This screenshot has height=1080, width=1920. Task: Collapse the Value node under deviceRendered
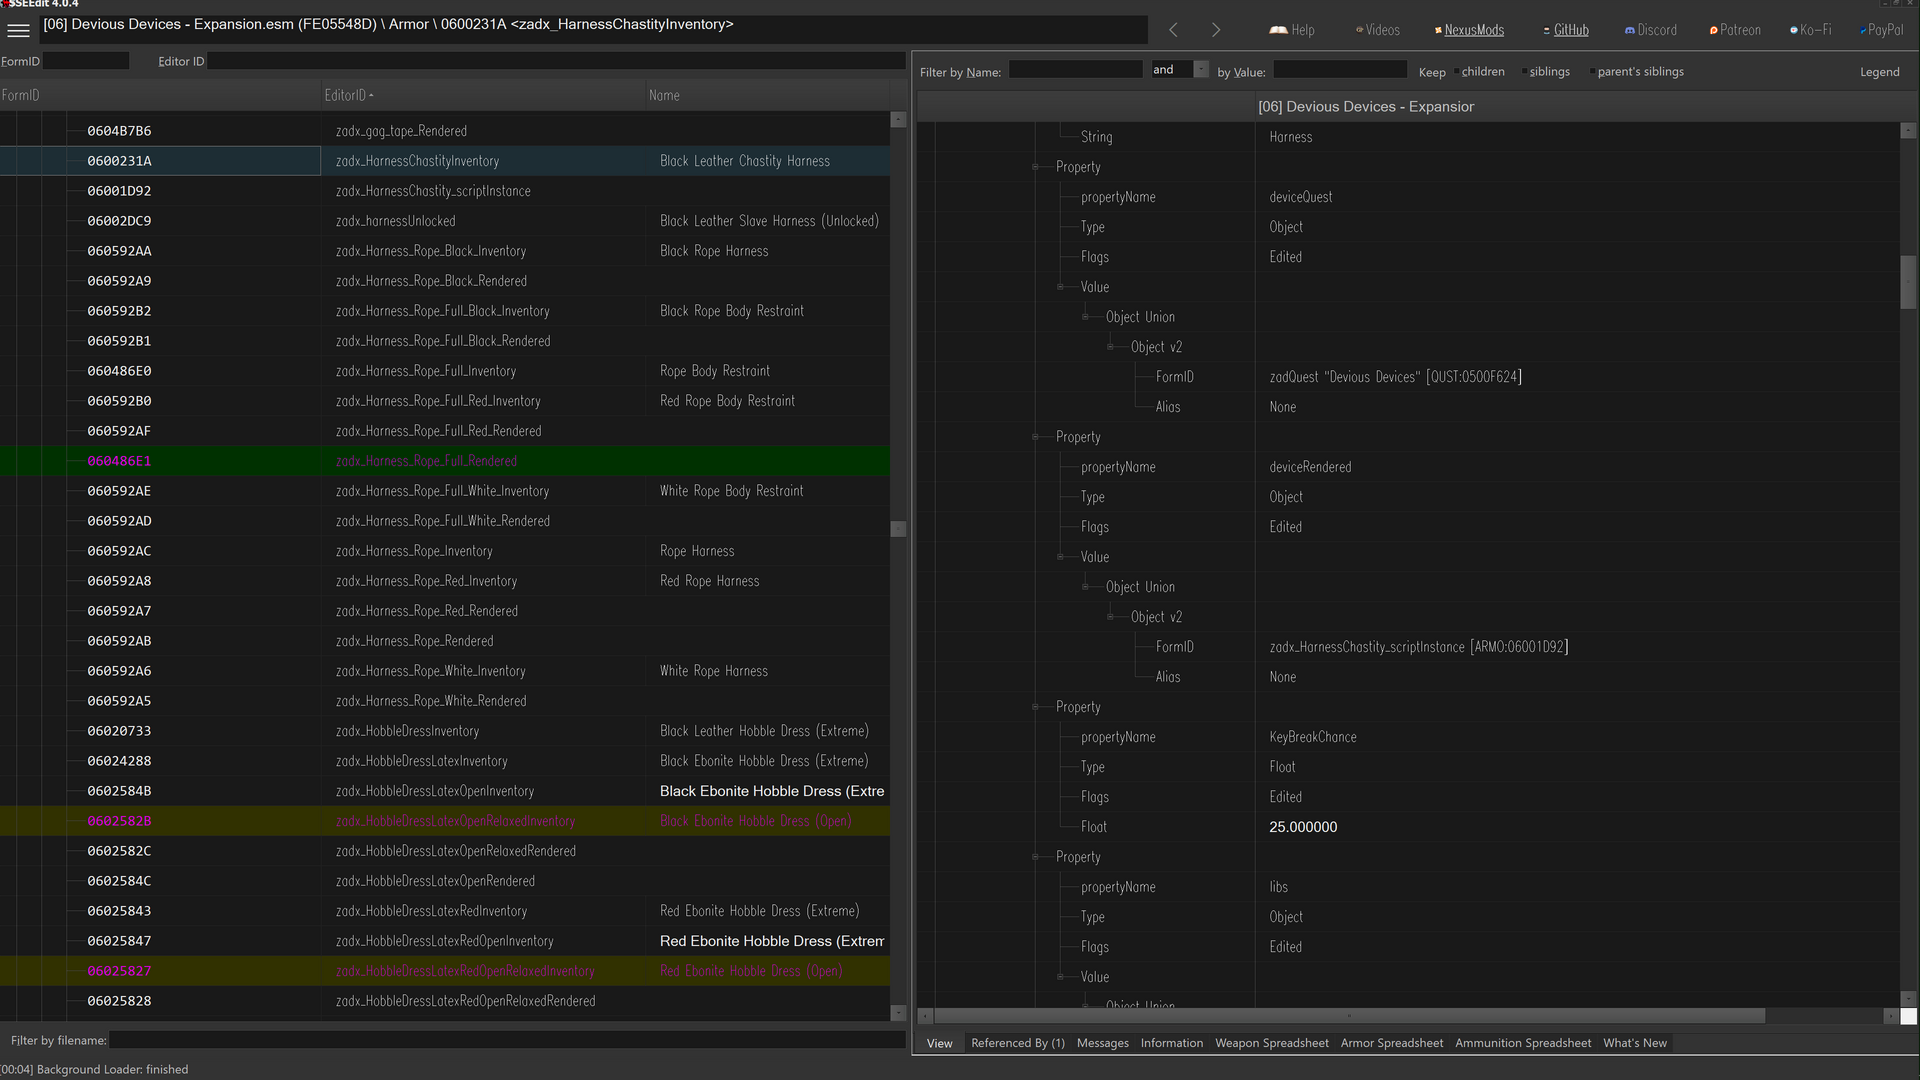(1060, 557)
